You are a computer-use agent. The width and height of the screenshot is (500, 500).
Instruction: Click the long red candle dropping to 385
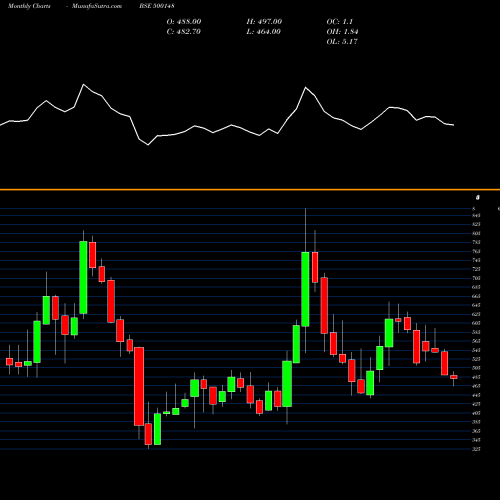point(139,386)
